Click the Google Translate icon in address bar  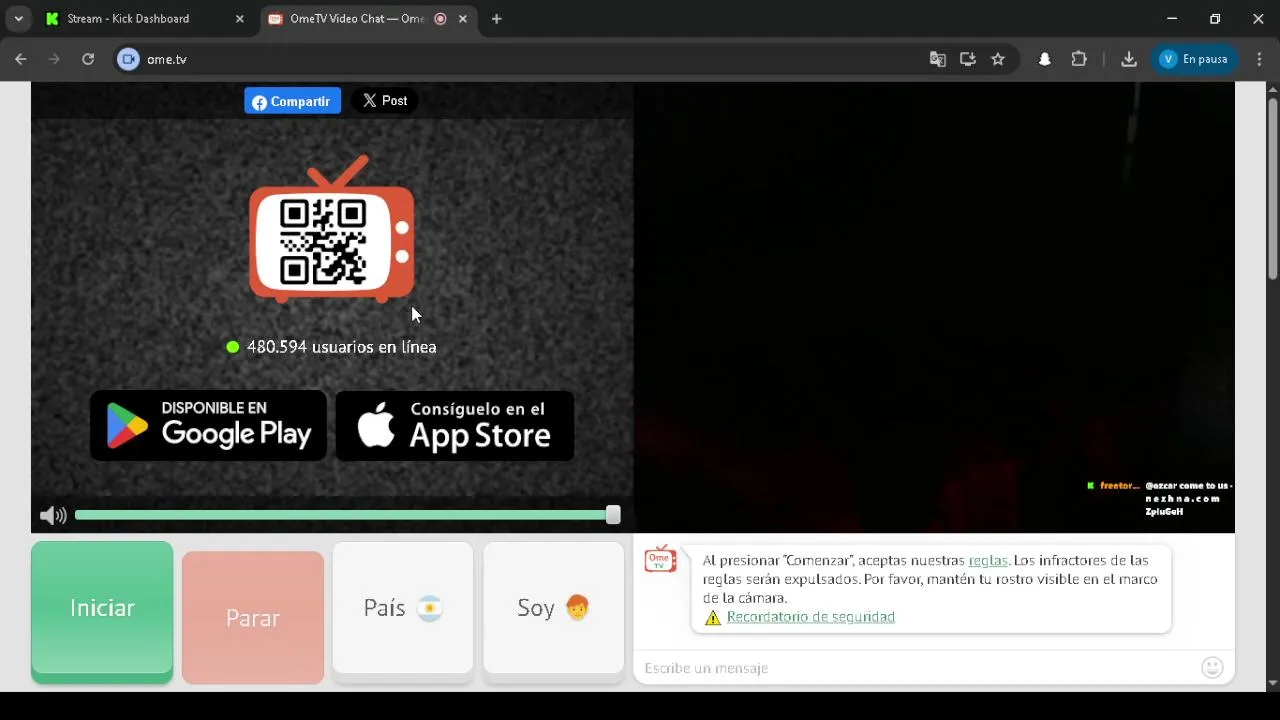coord(937,59)
